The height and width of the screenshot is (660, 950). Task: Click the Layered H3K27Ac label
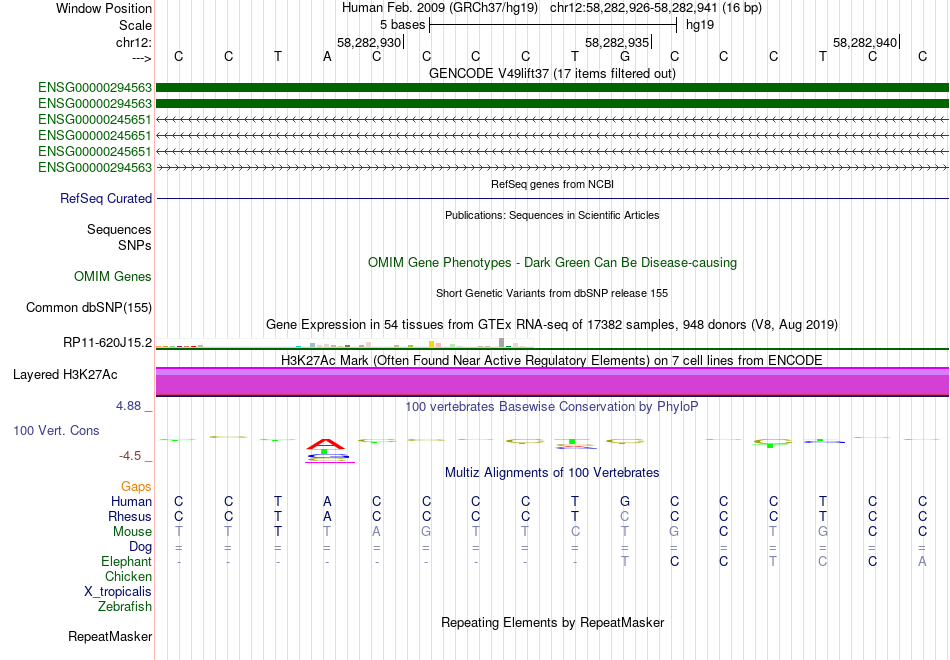click(x=65, y=375)
